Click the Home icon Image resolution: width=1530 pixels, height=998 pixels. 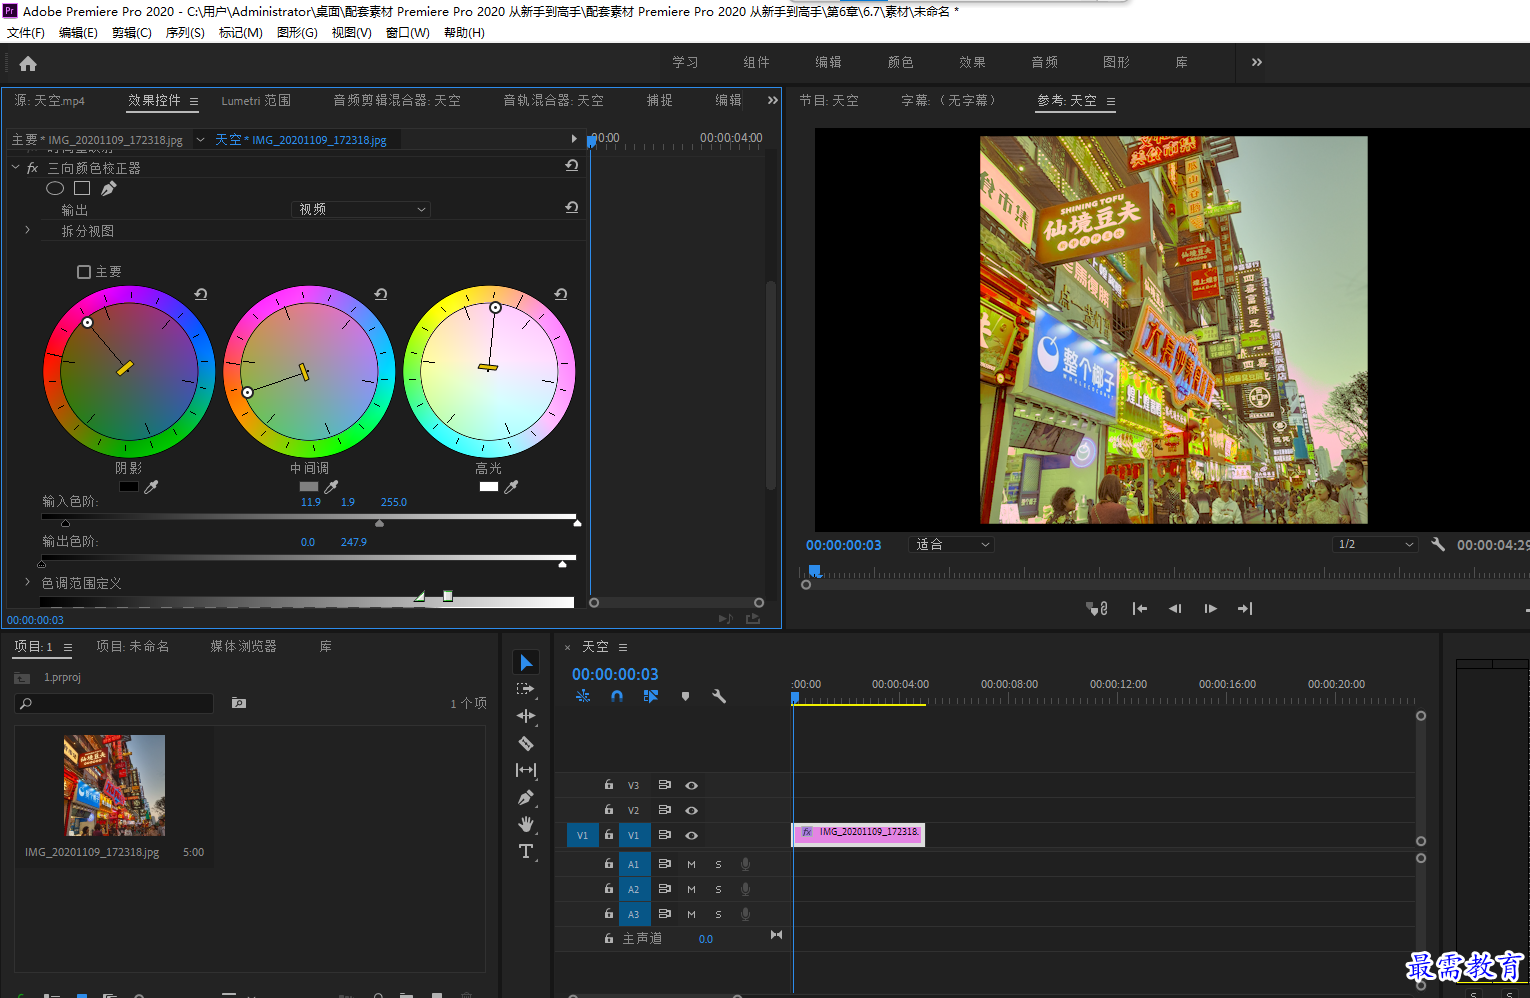28,63
